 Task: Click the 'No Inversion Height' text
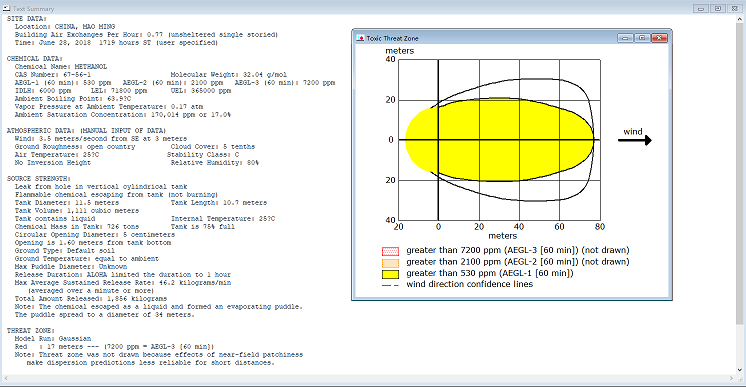53,163
